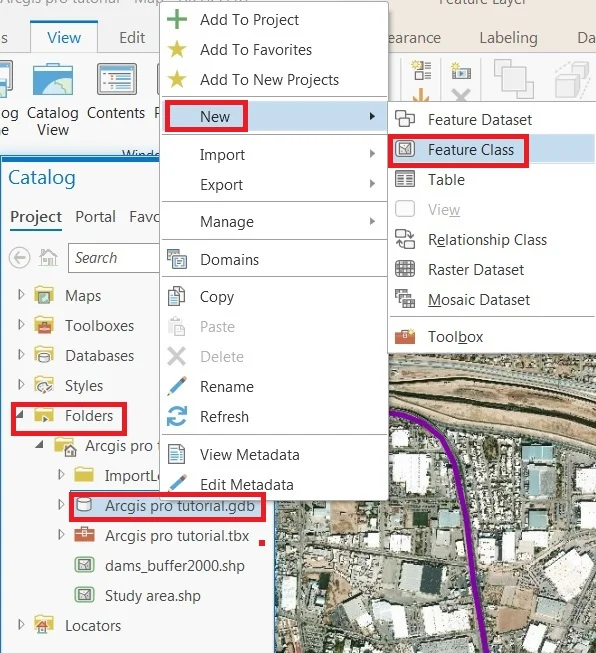Click inside the Catalog Search field
The height and width of the screenshot is (653, 596).
pyautogui.click(x=114, y=258)
